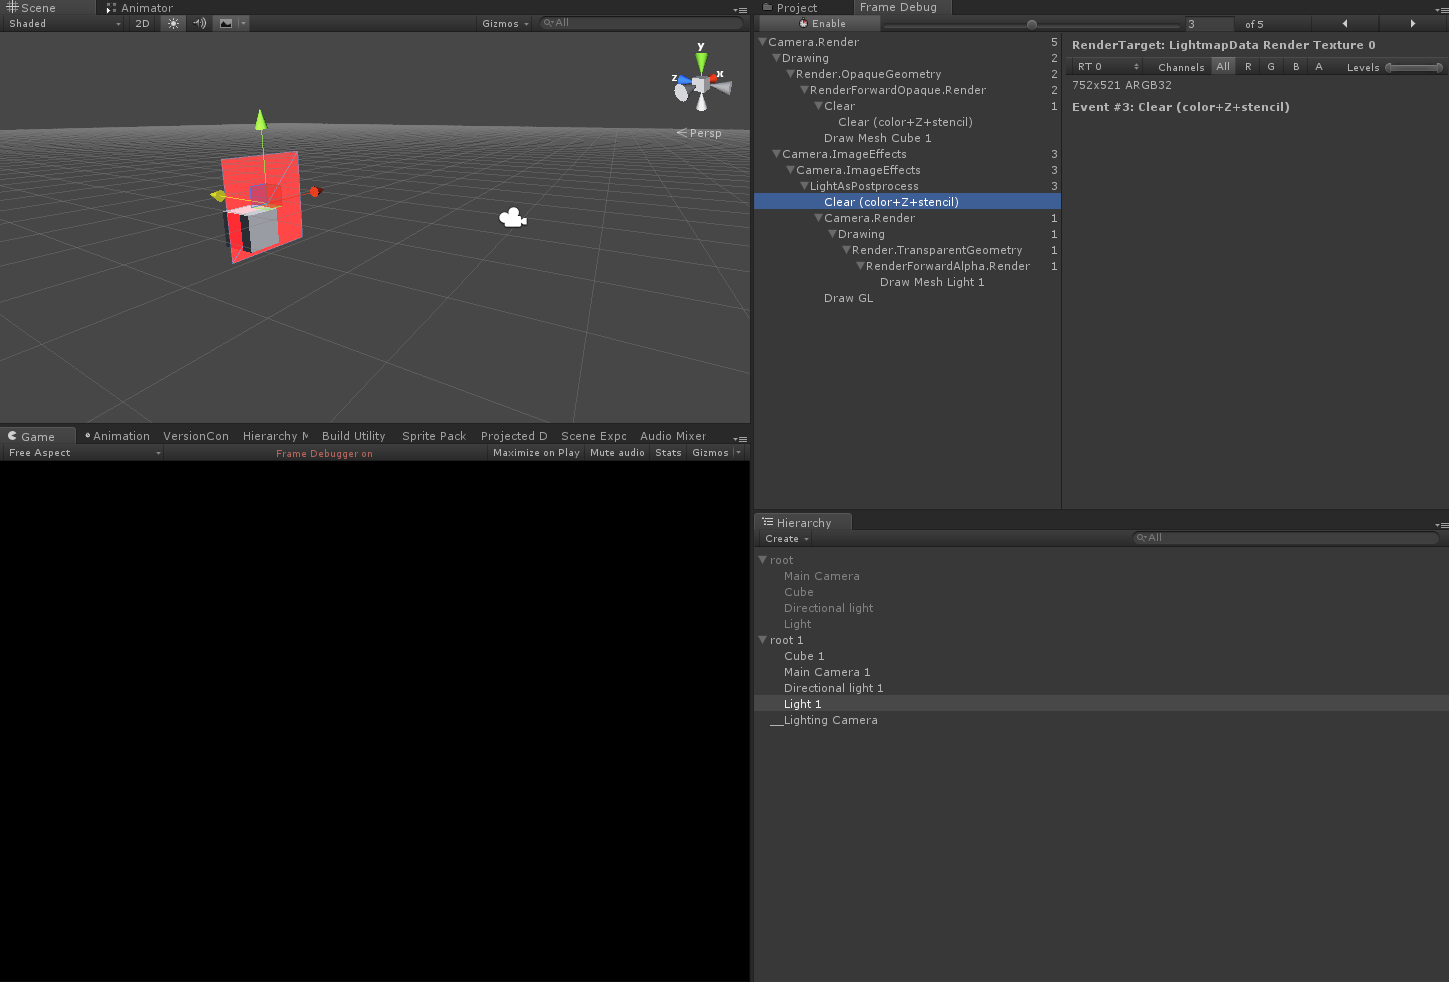Viewport: 1449px width, 982px height.
Task: Select Light 1 in the Hierarchy
Action: coord(802,703)
